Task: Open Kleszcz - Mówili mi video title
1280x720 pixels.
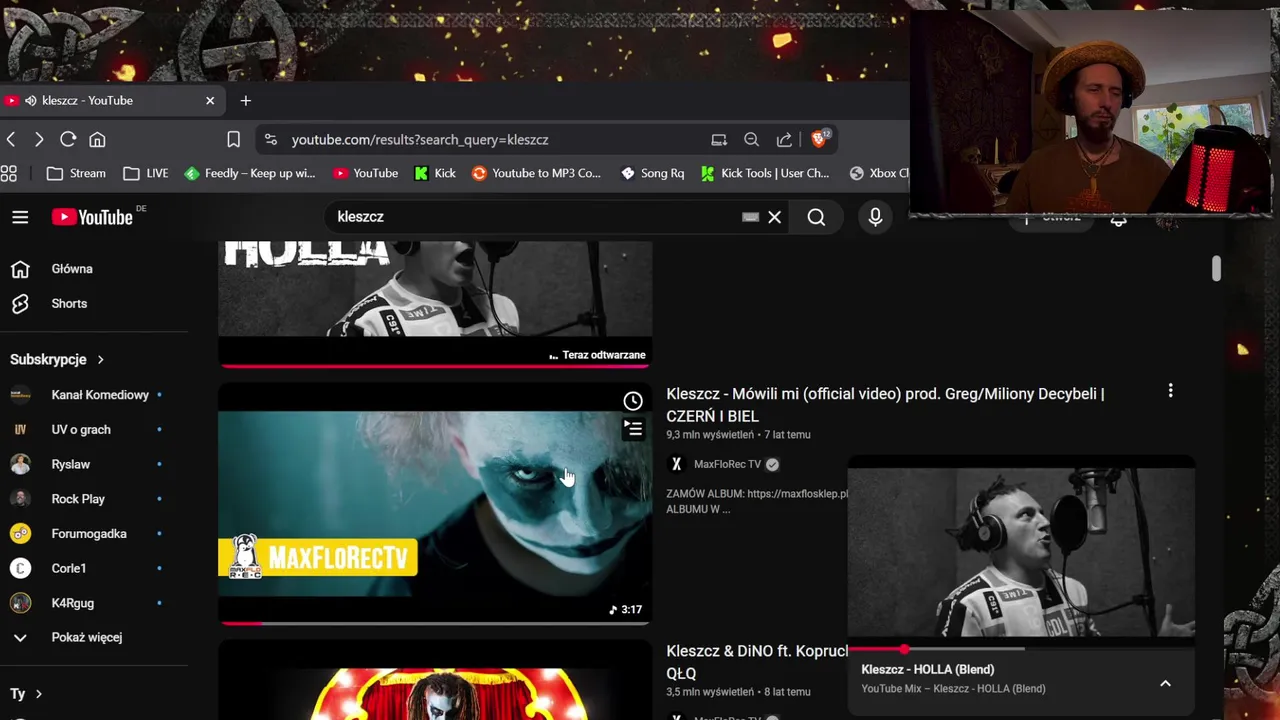Action: tap(885, 405)
